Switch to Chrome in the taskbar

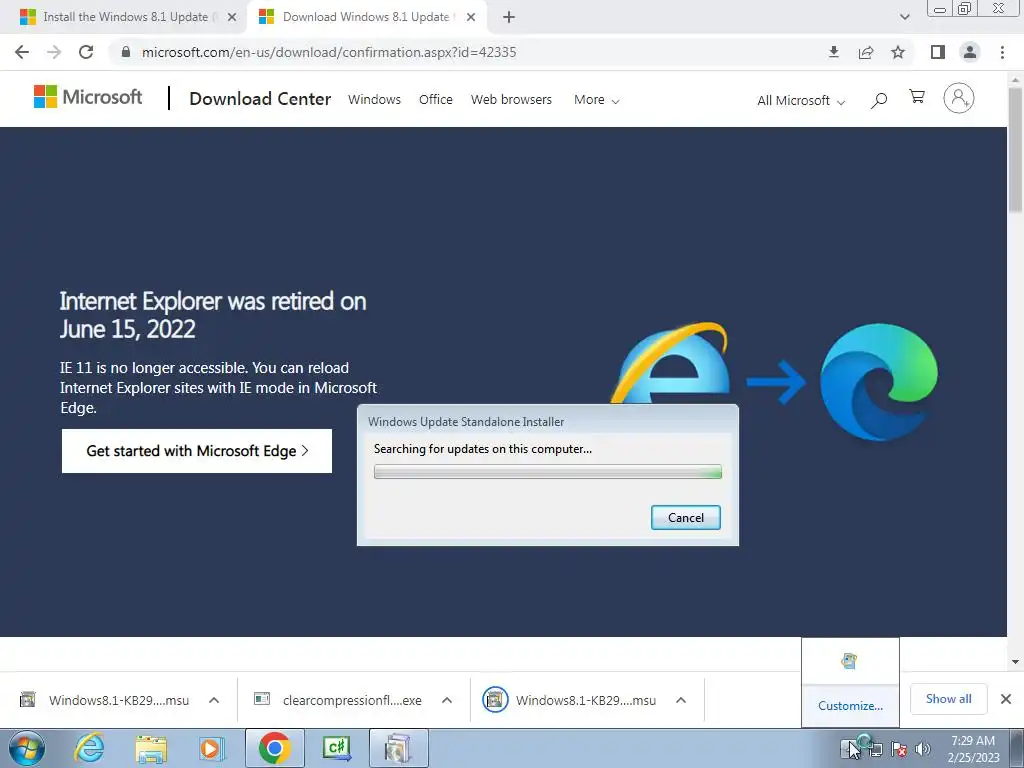click(x=274, y=748)
